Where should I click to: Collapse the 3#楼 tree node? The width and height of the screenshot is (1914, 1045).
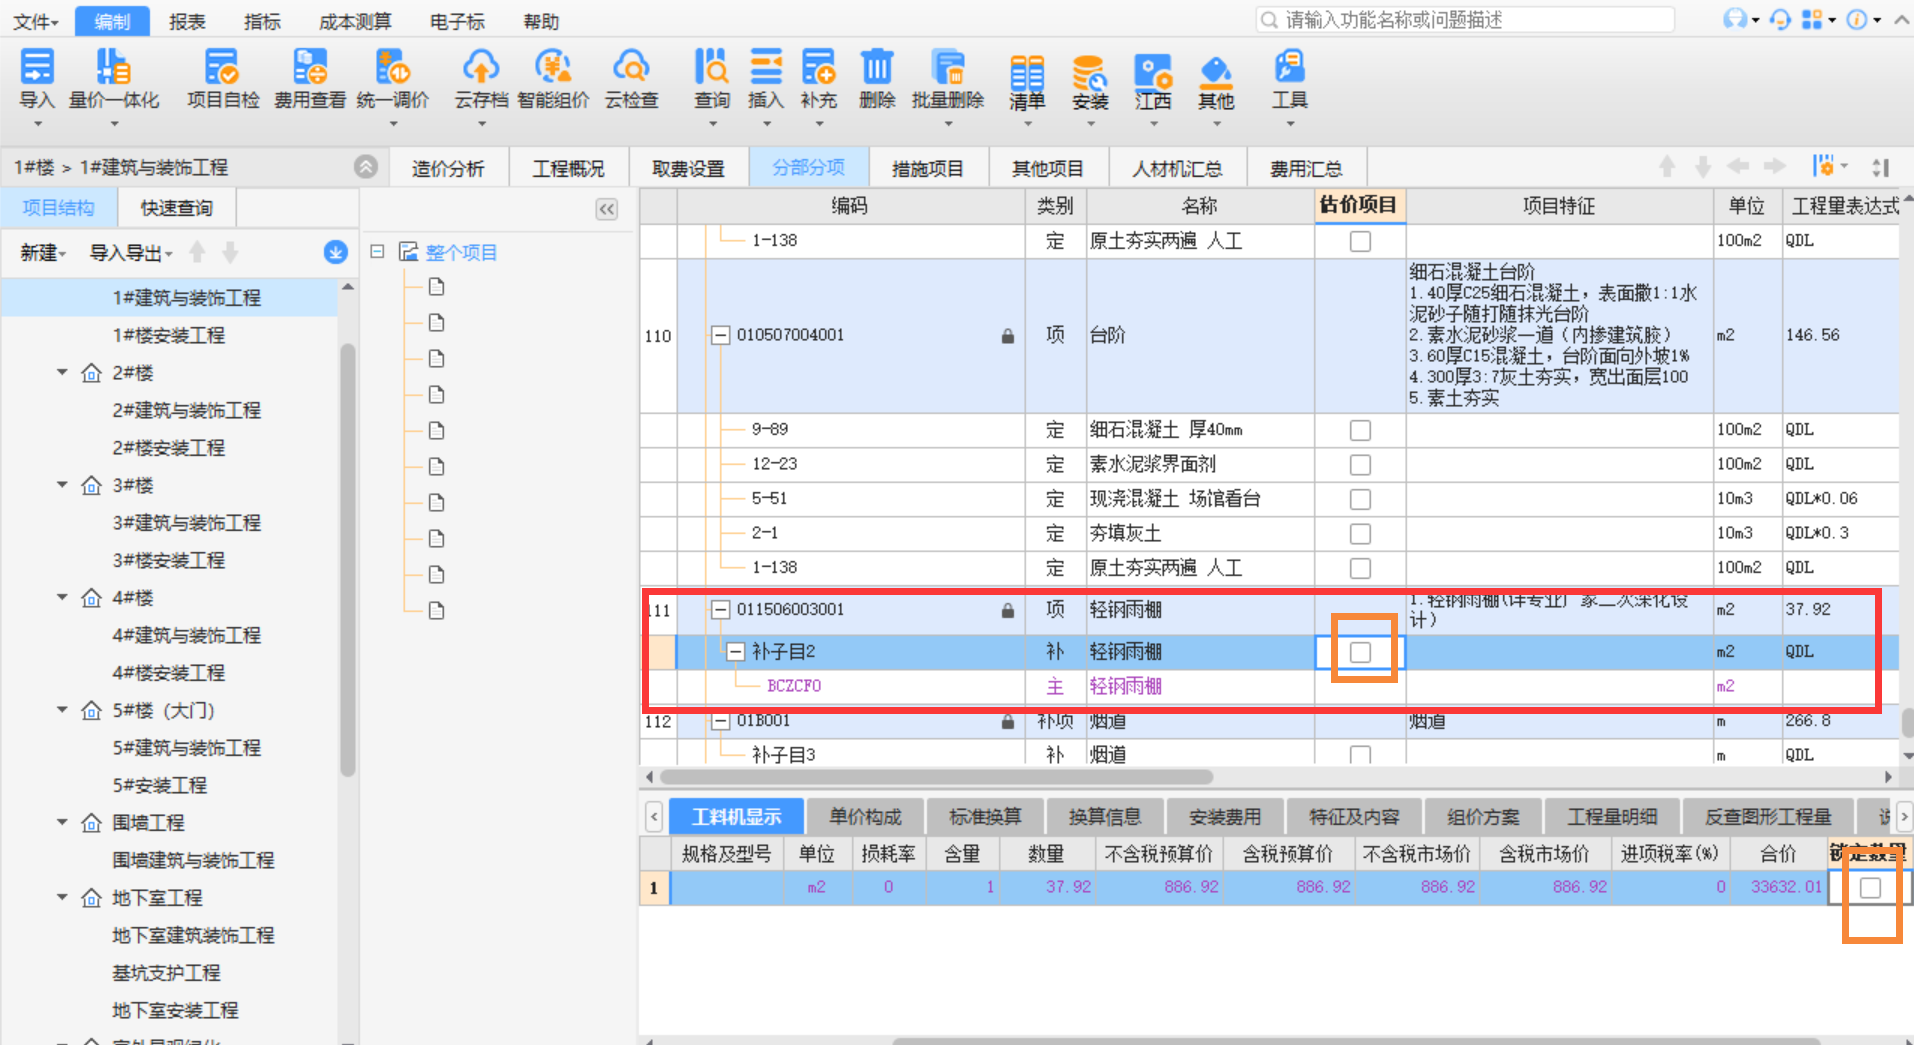coord(62,485)
